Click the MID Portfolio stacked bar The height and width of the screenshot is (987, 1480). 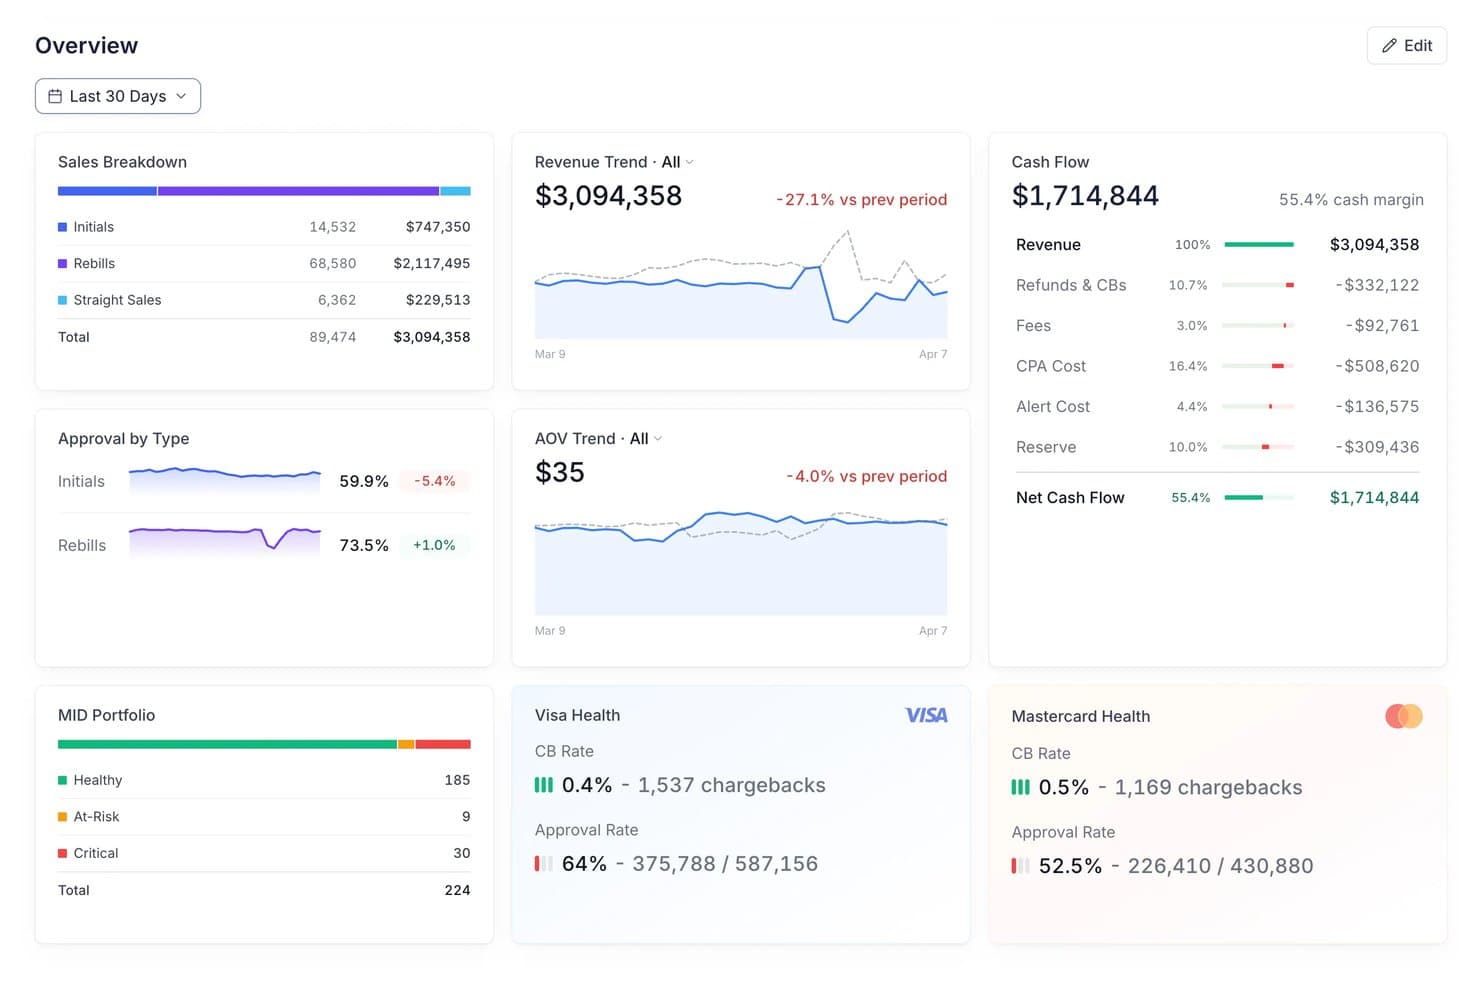point(264,744)
